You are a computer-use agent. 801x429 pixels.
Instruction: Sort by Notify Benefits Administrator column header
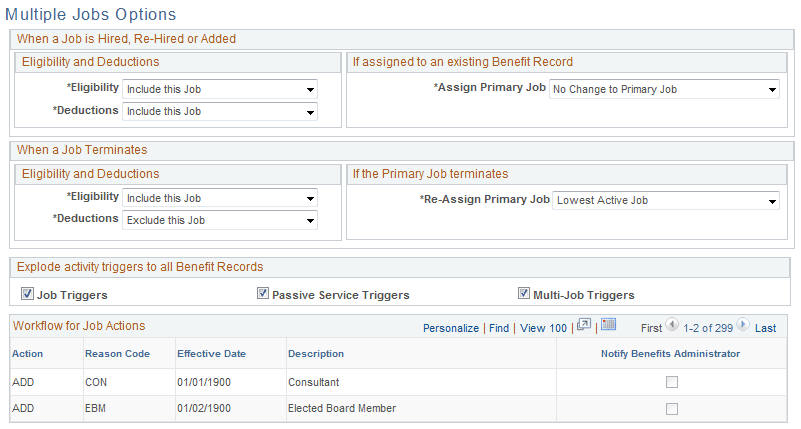pos(670,353)
